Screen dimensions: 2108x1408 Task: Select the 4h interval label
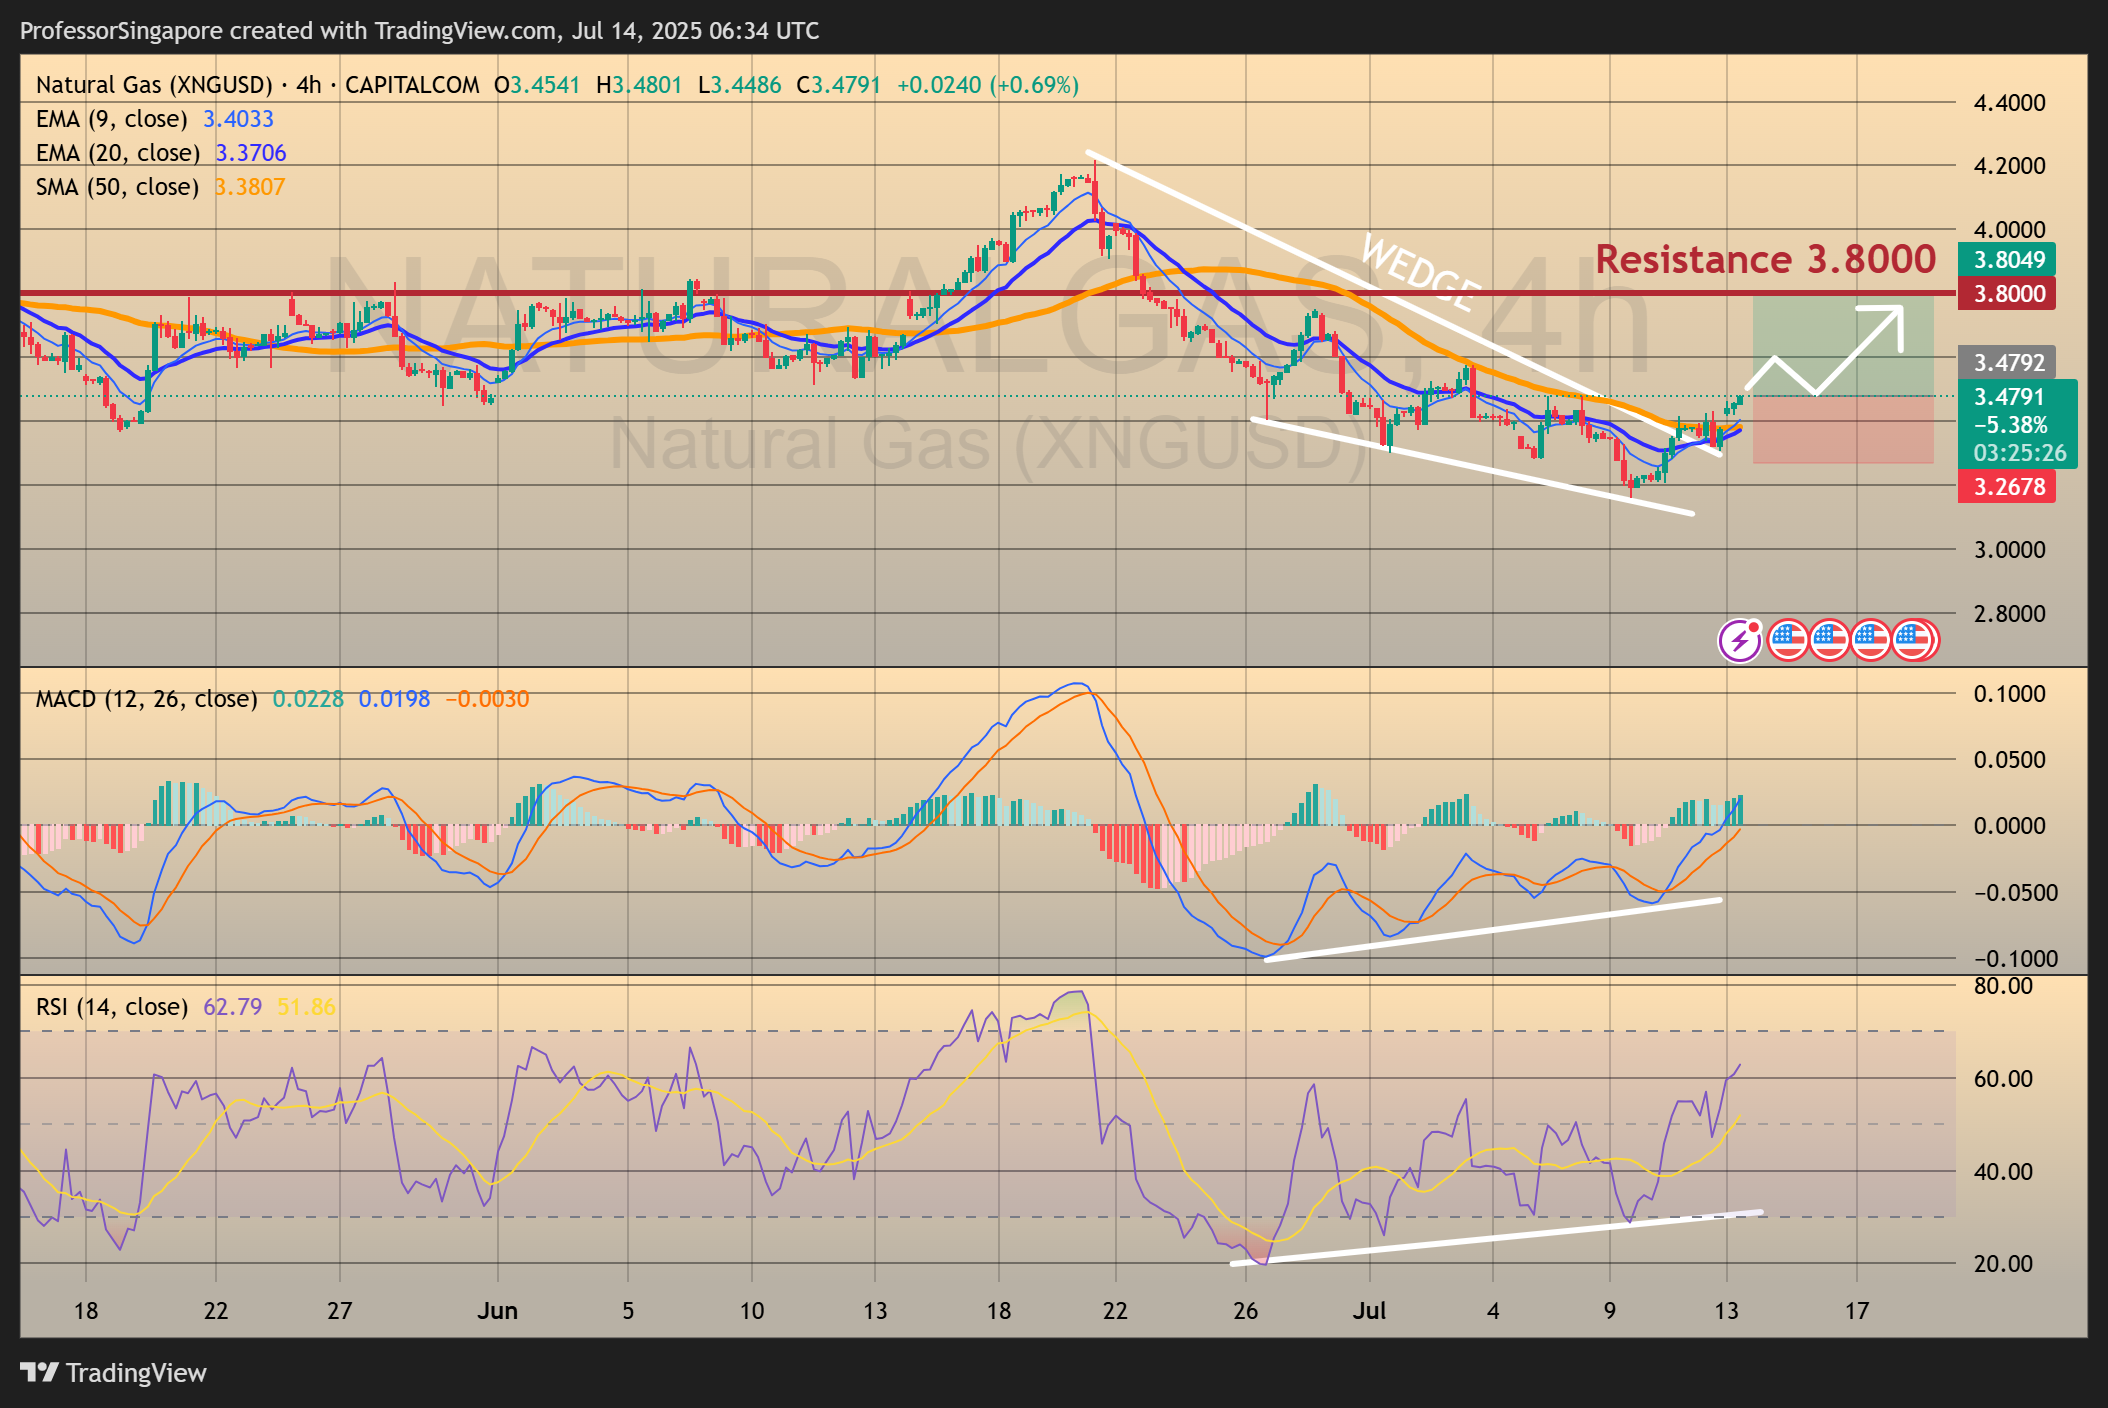pos(309,85)
